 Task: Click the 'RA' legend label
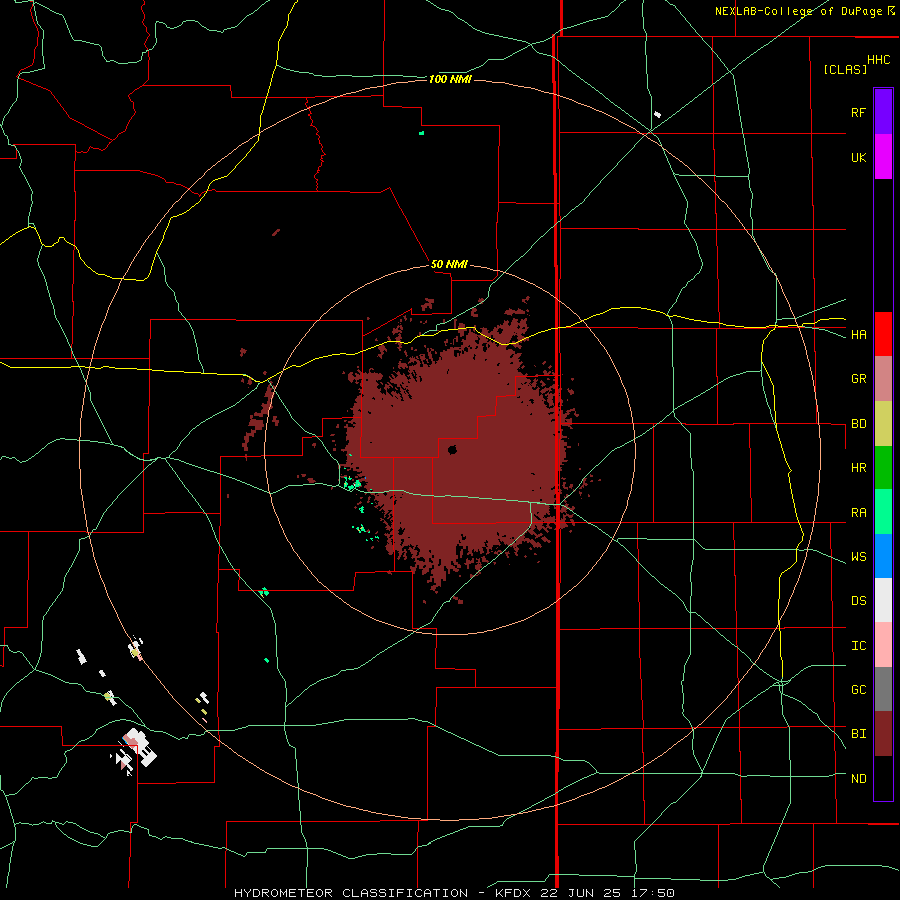(858, 513)
